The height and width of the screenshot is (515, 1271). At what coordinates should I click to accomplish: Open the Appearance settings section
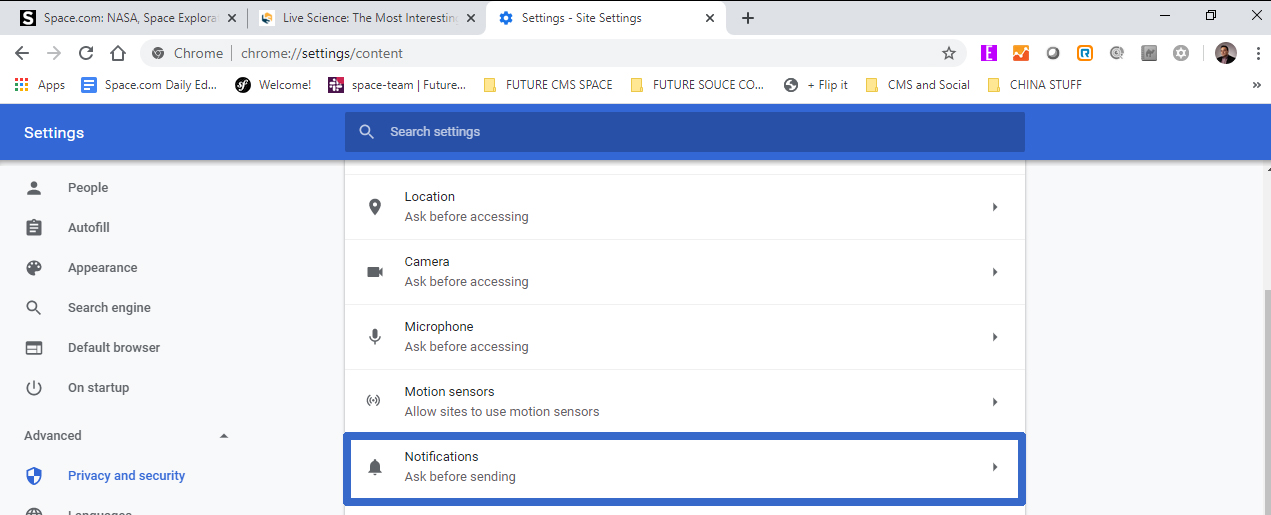tap(102, 268)
